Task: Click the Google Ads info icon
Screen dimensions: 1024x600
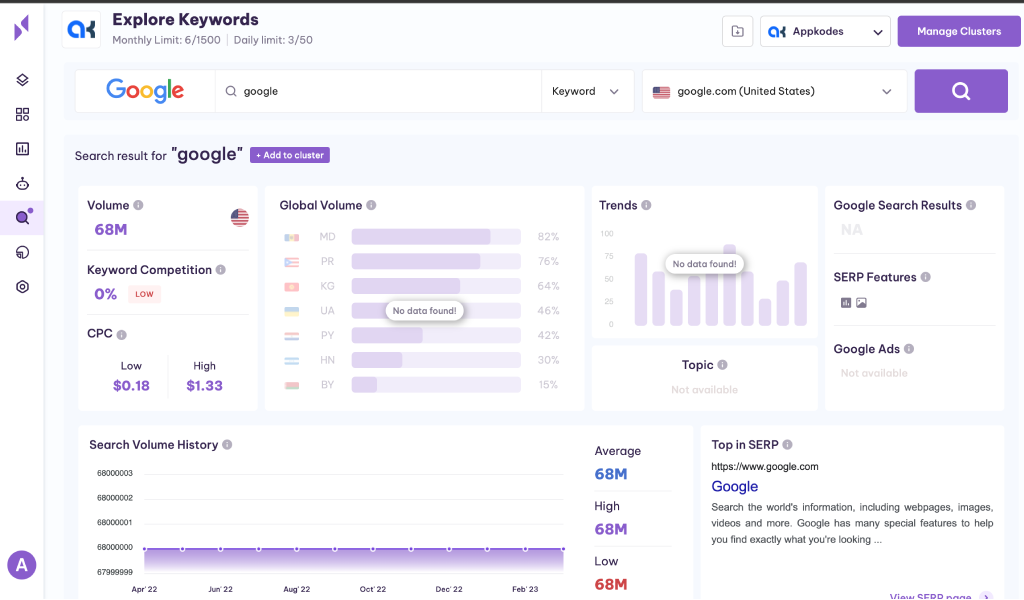Action: 909,349
